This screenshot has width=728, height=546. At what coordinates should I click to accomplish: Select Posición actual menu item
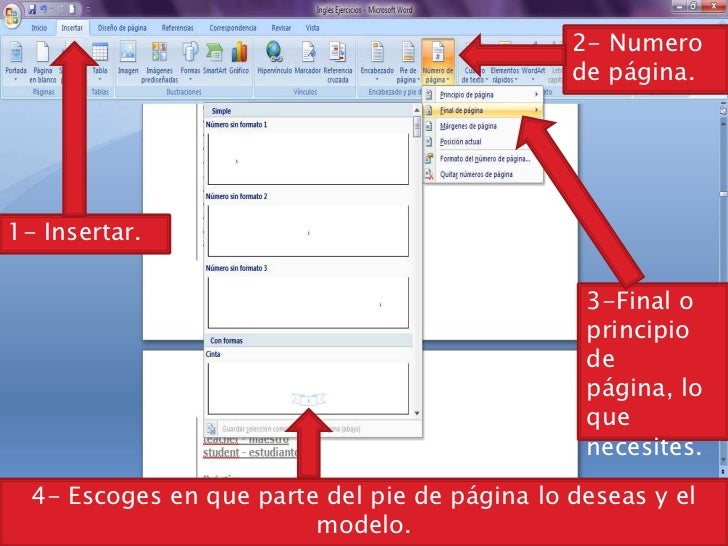click(483, 142)
